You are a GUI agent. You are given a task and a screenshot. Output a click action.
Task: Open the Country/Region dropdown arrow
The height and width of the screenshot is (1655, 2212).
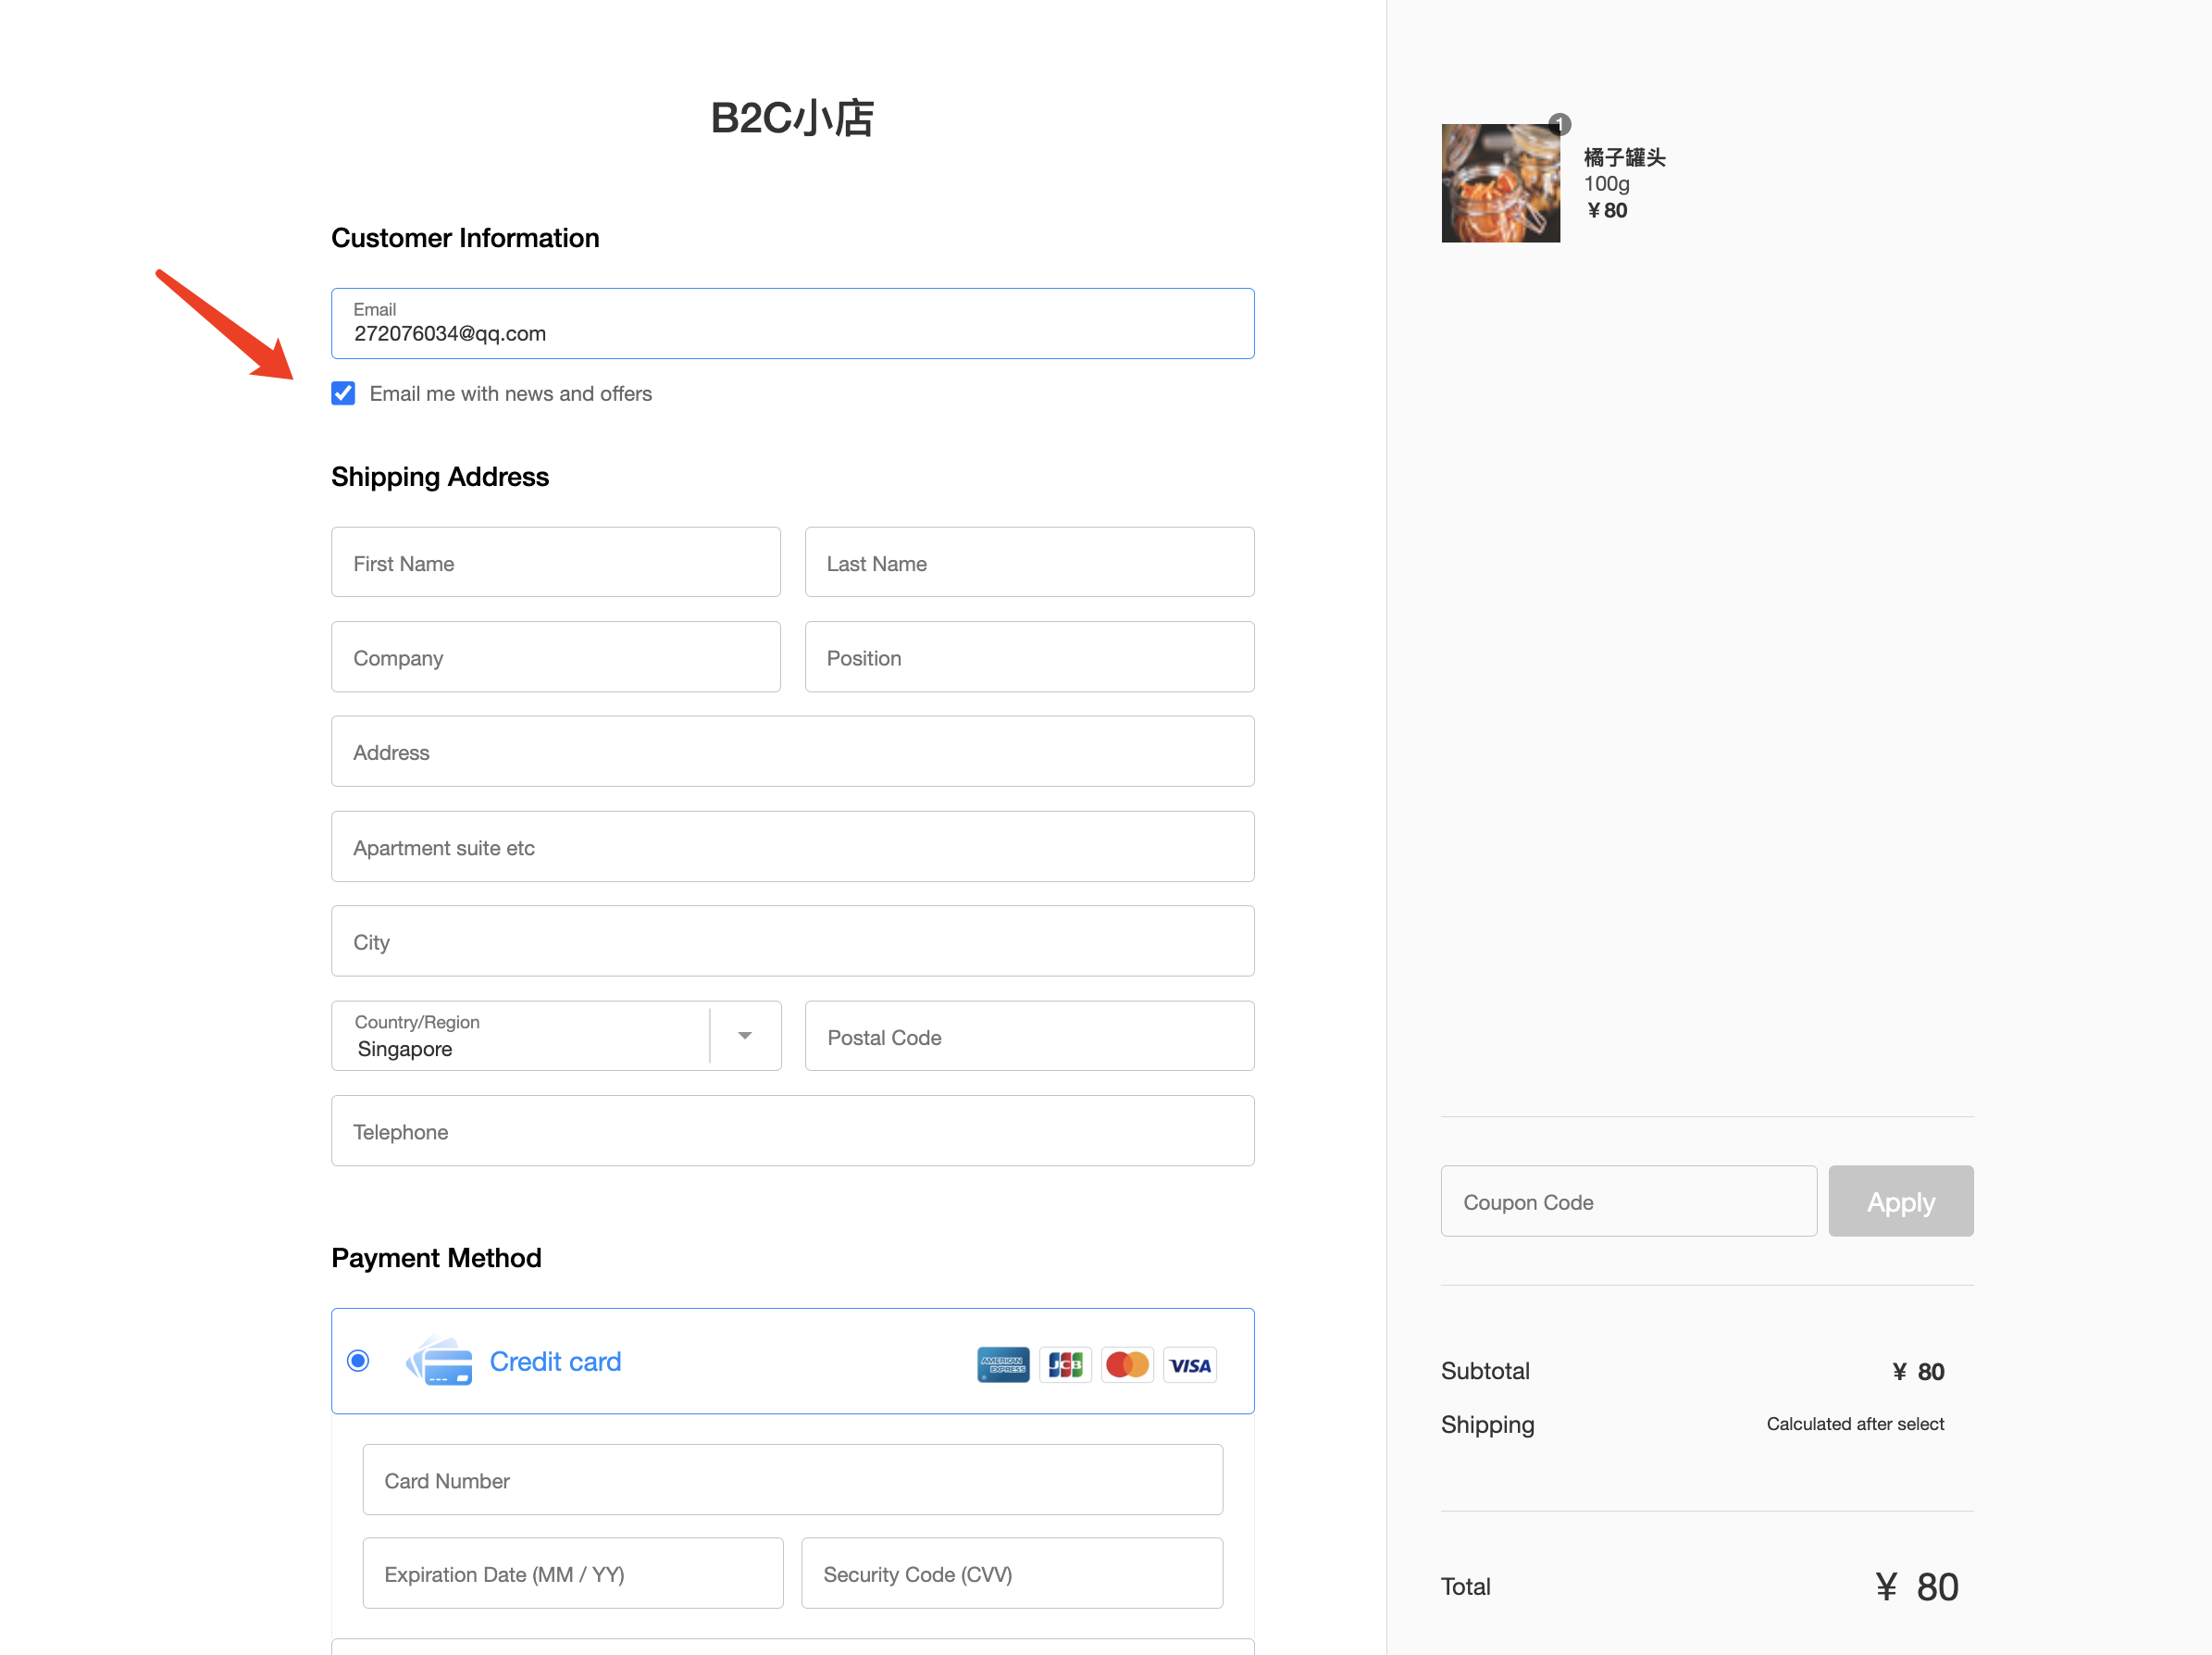744,1035
